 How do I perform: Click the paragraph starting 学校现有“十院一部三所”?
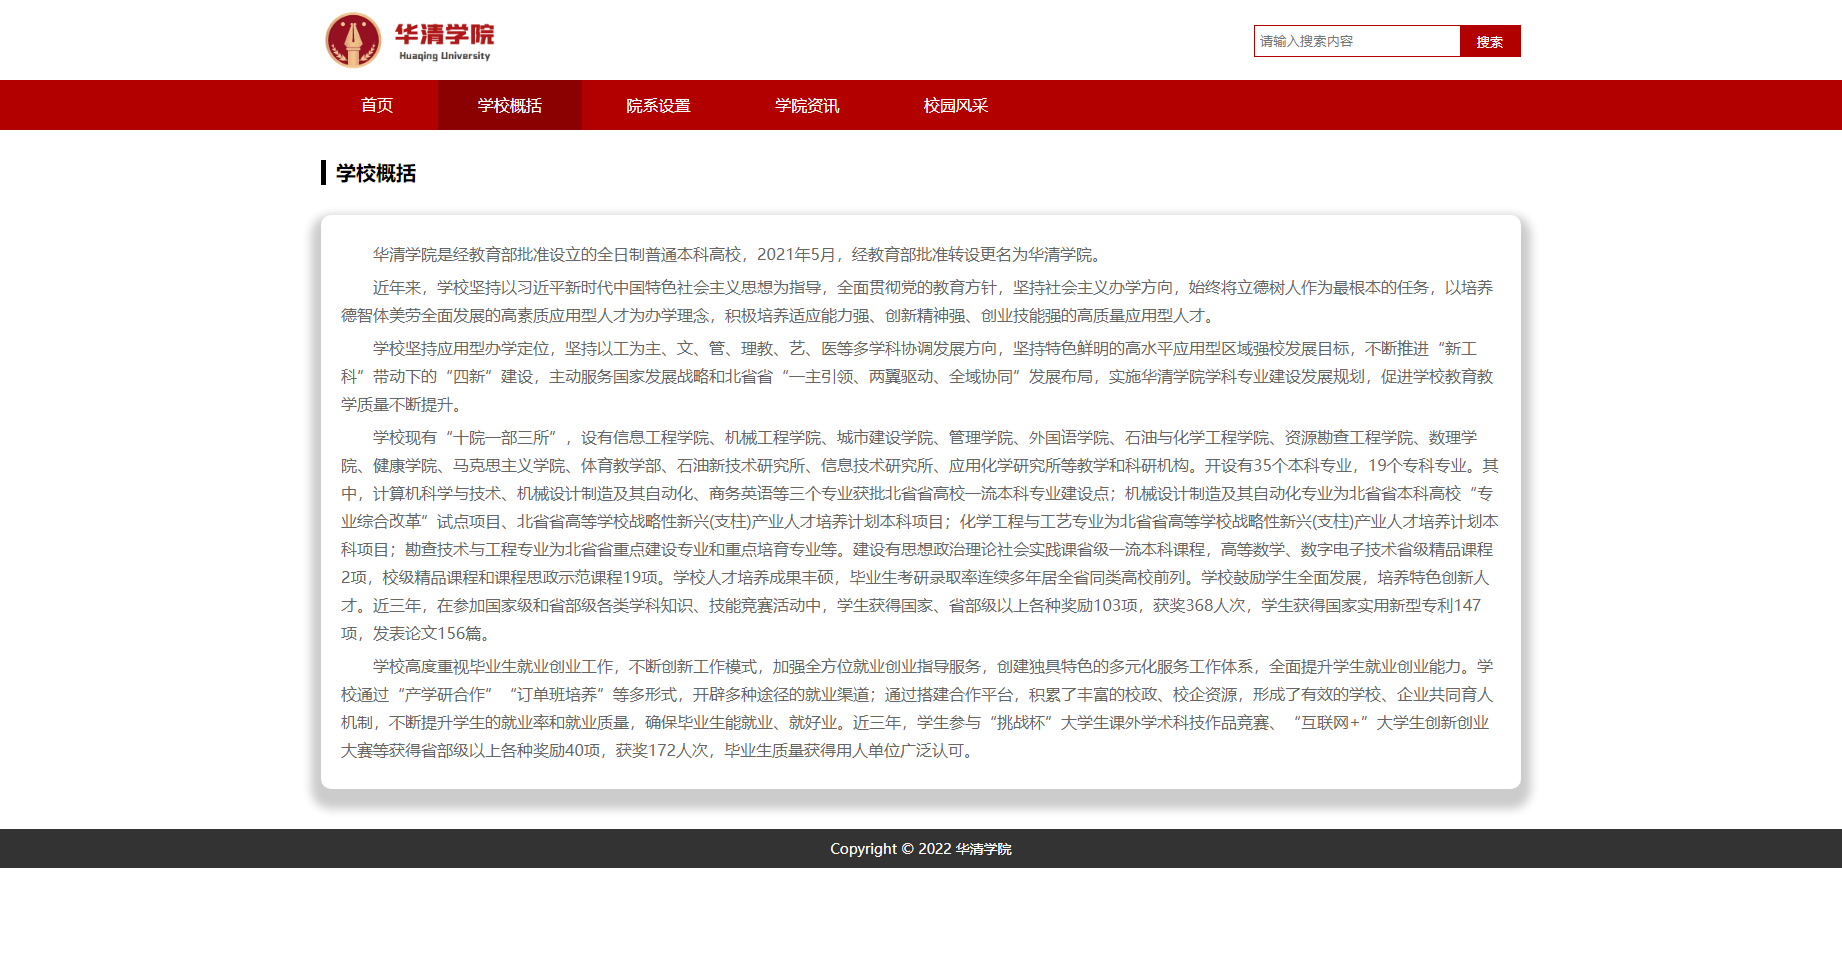[x=921, y=535]
